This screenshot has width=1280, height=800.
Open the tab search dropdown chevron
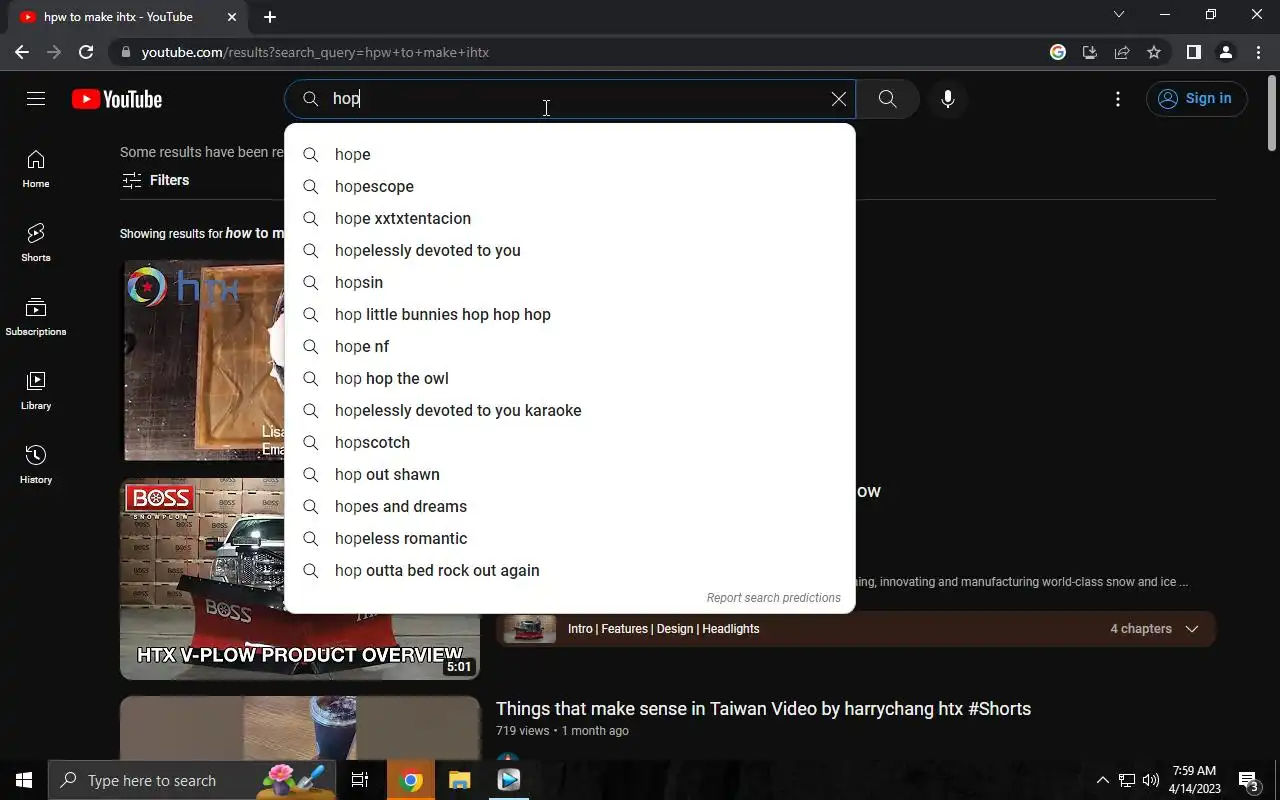click(1119, 15)
